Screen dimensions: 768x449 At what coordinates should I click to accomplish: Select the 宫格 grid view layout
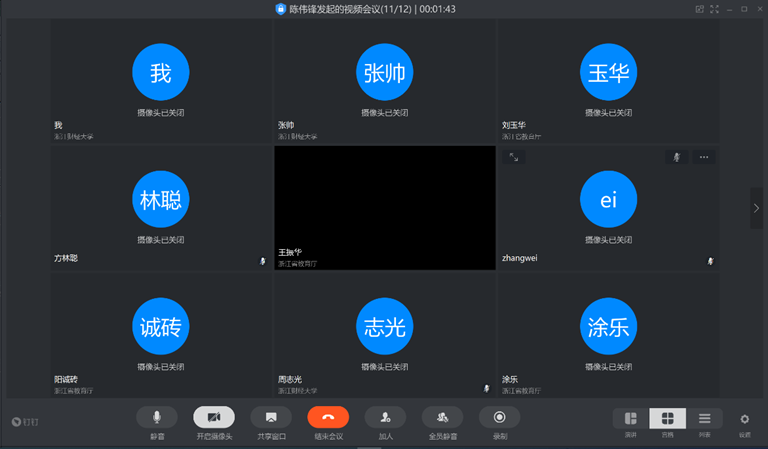pyautogui.click(x=667, y=418)
